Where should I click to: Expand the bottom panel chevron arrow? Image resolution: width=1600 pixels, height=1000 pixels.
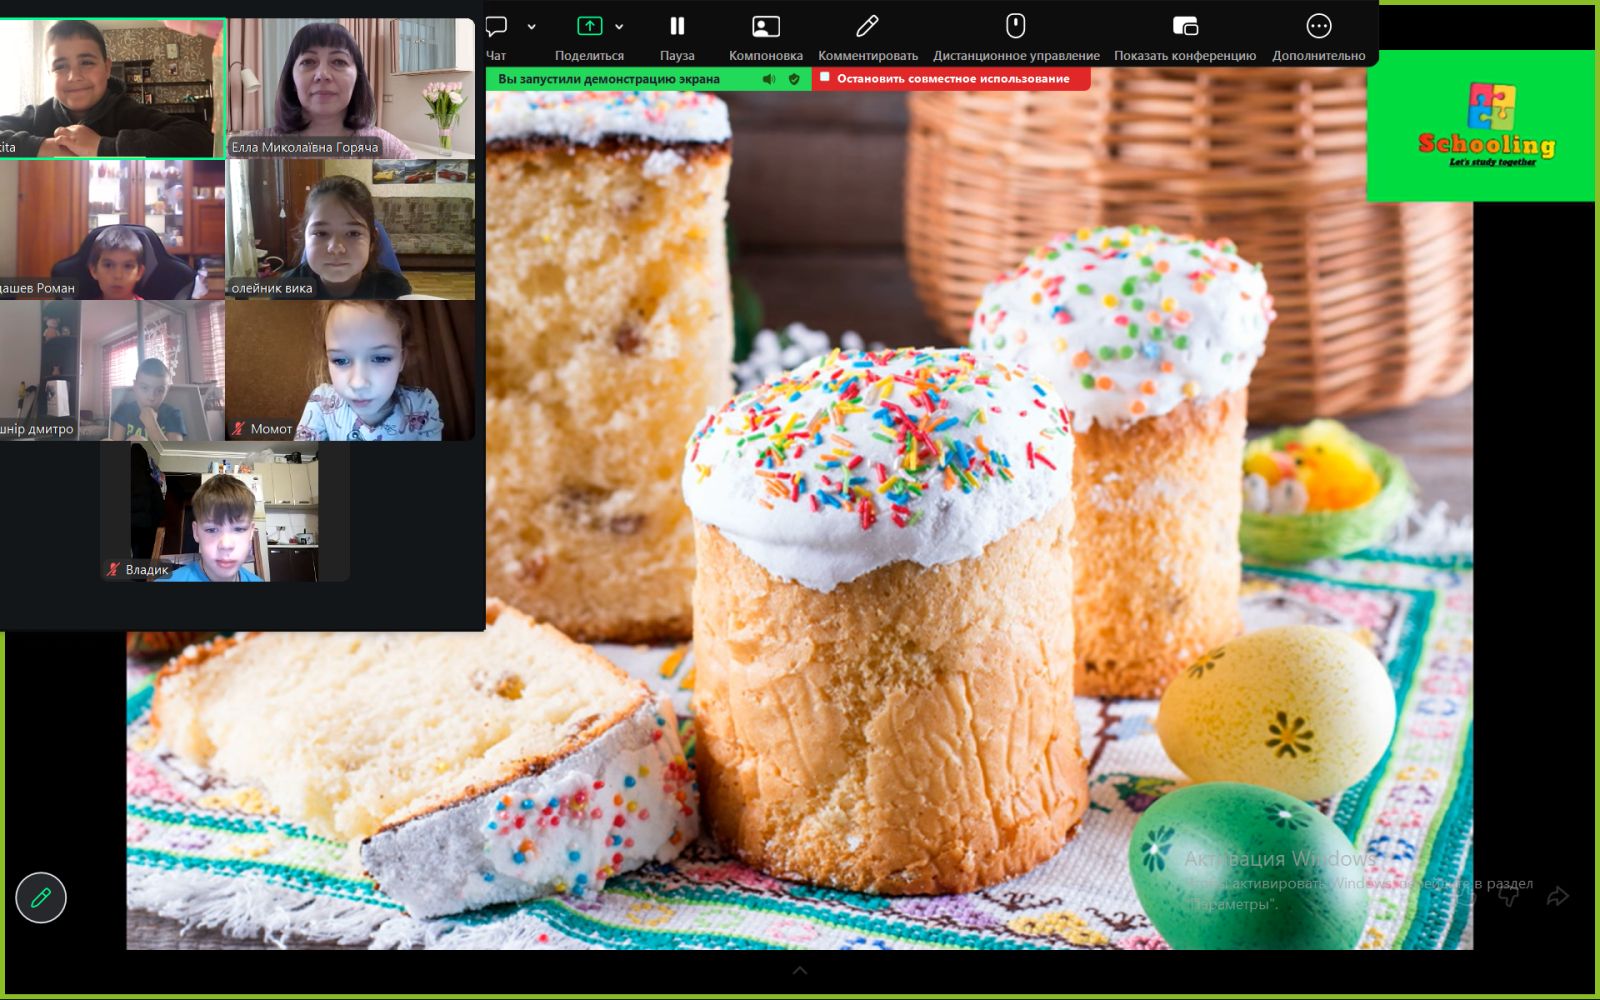pos(800,970)
